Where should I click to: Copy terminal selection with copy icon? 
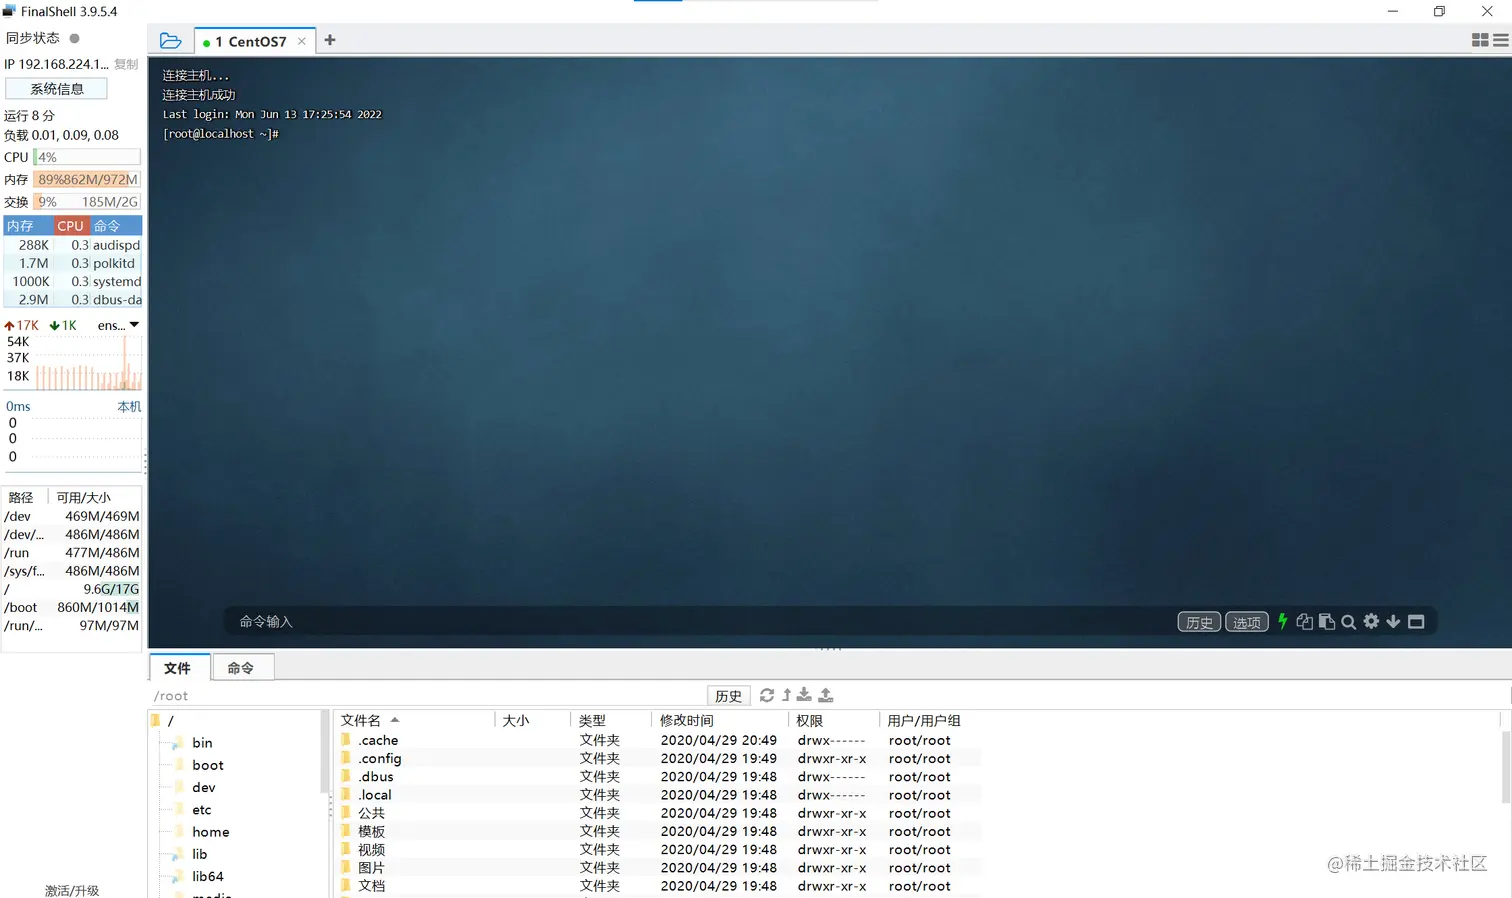click(x=1304, y=621)
